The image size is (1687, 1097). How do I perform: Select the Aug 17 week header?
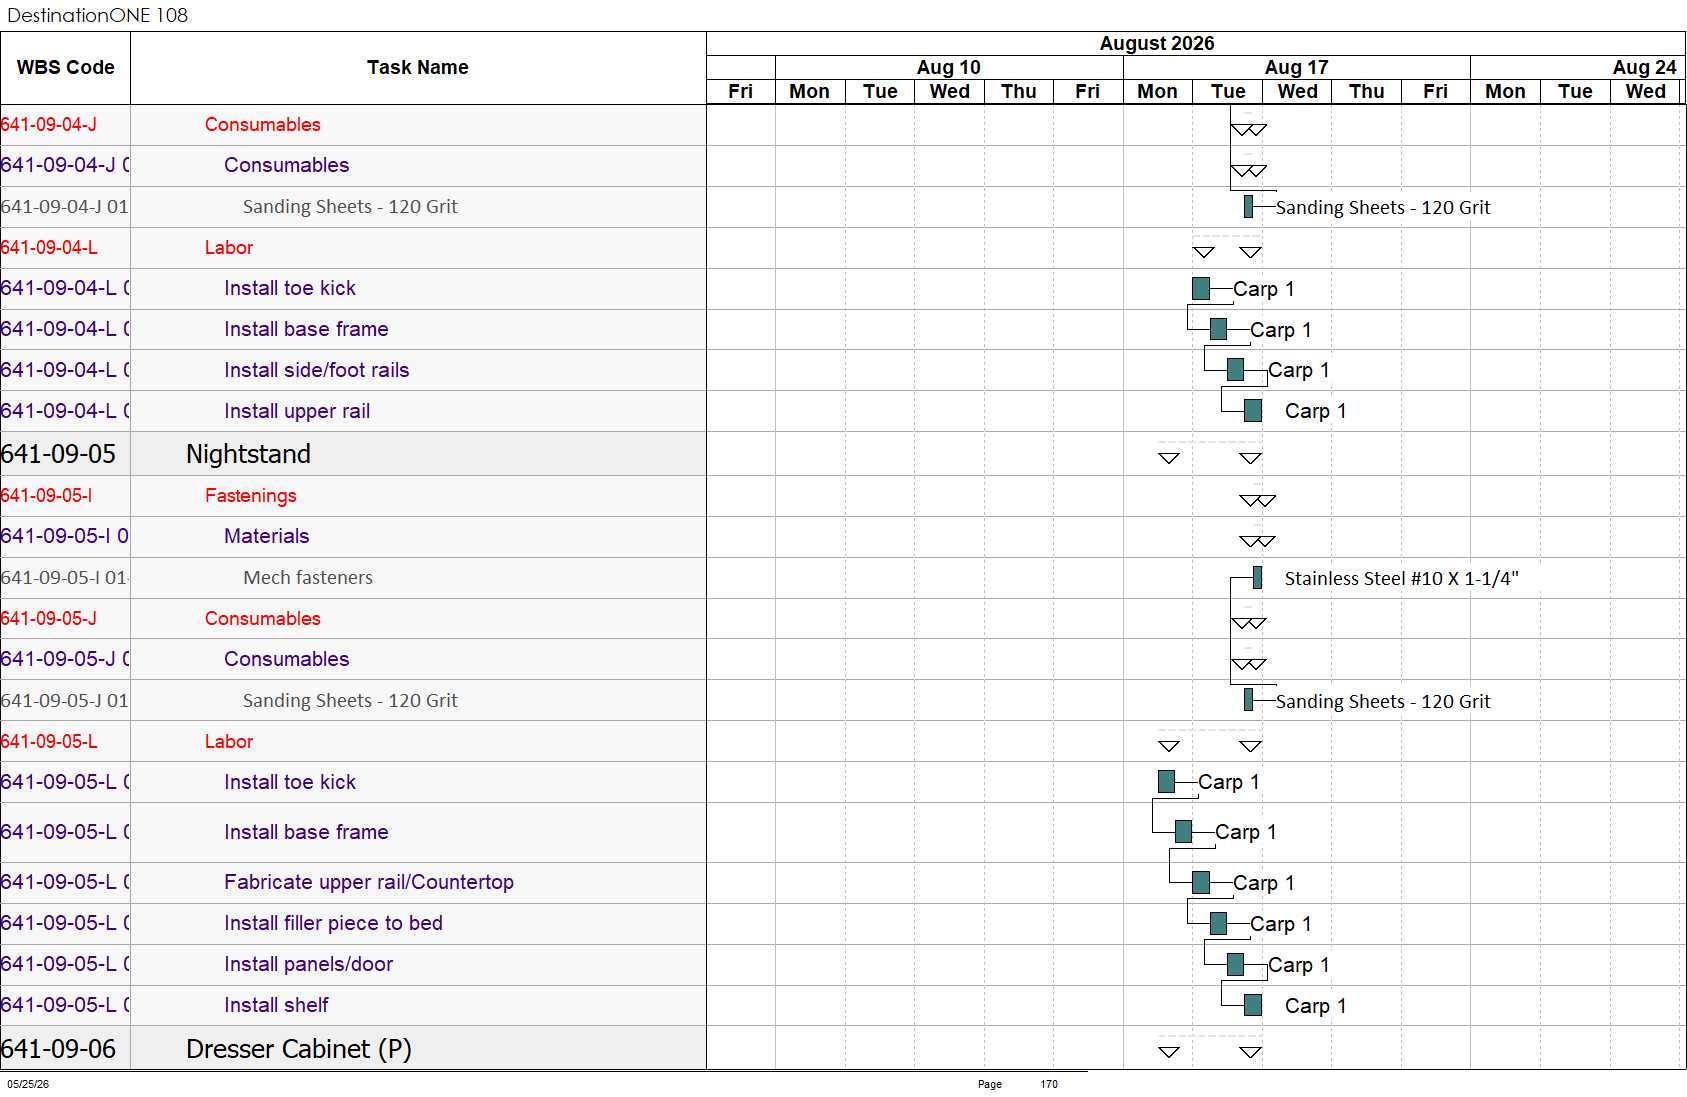[x=1296, y=67]
